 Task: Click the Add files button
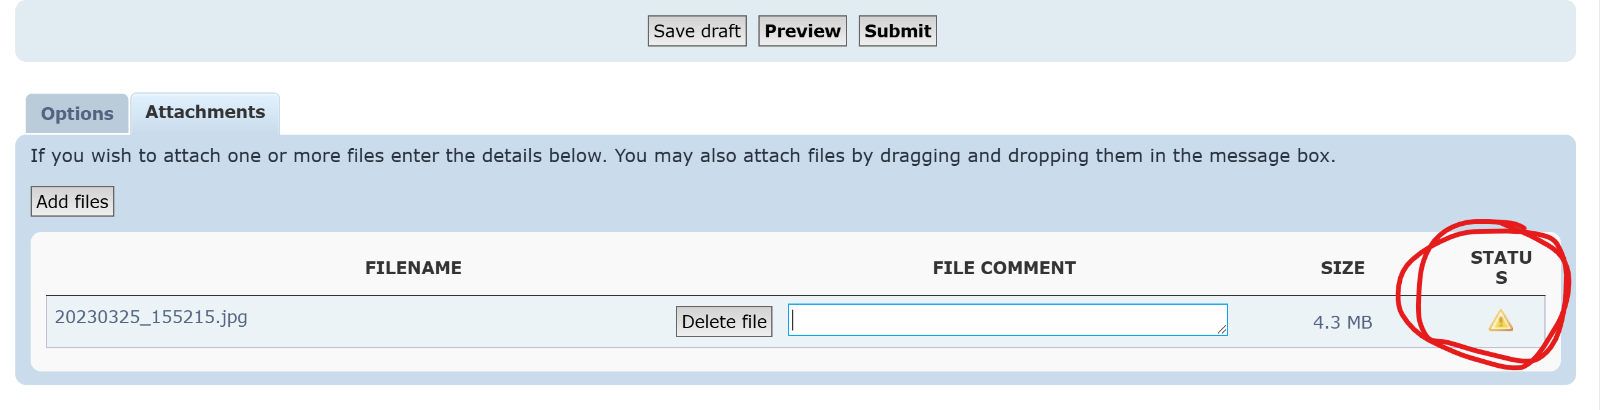click(72, 202)
